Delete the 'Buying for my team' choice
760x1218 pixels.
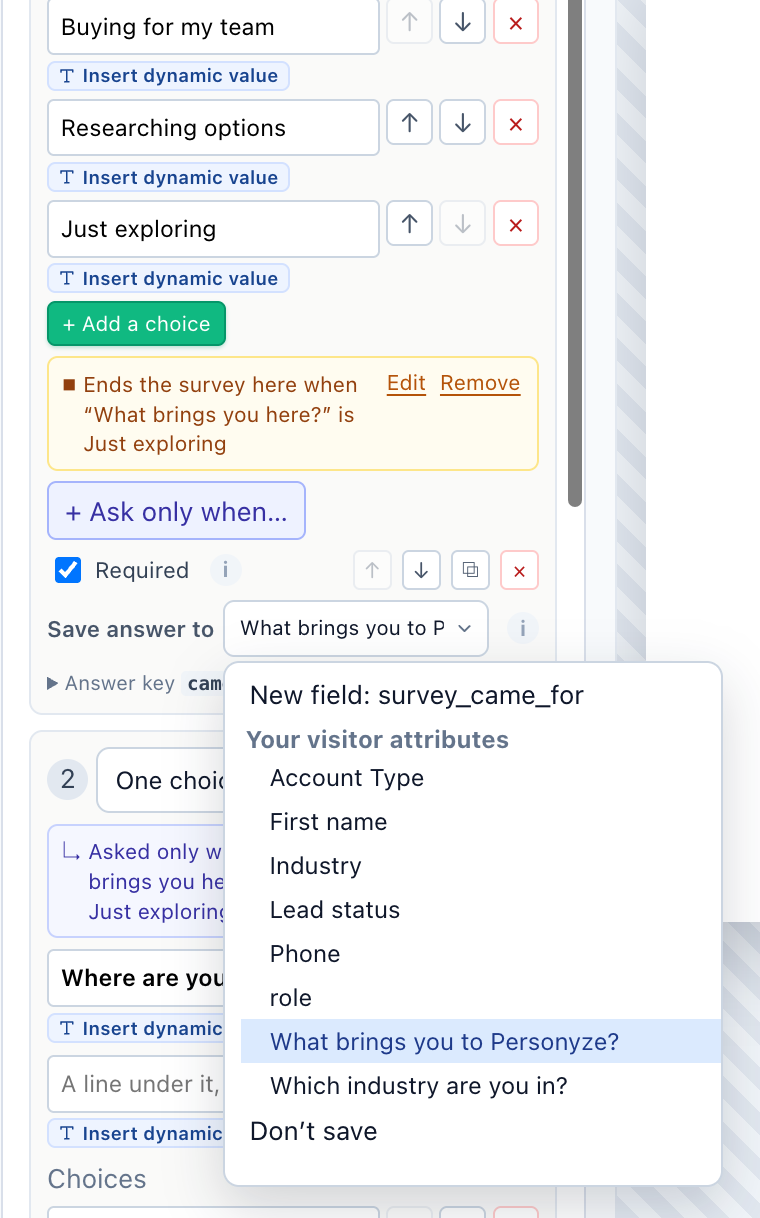(516, 23)
